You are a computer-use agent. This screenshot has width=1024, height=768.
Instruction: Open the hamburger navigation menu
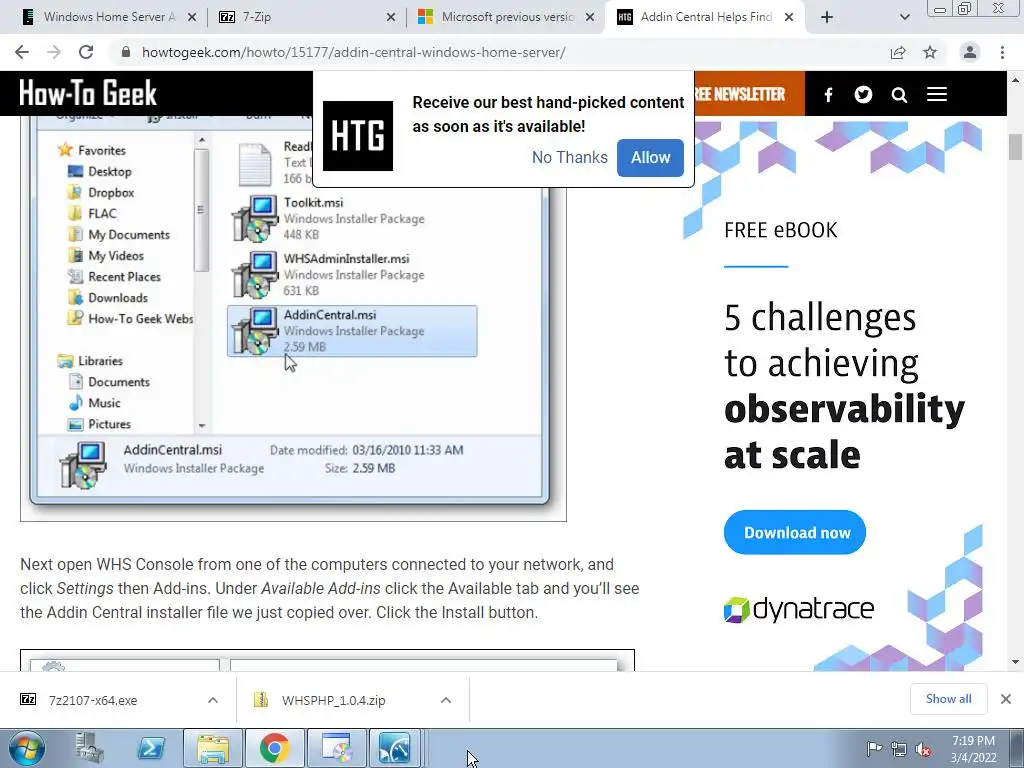tap(936, 95)
